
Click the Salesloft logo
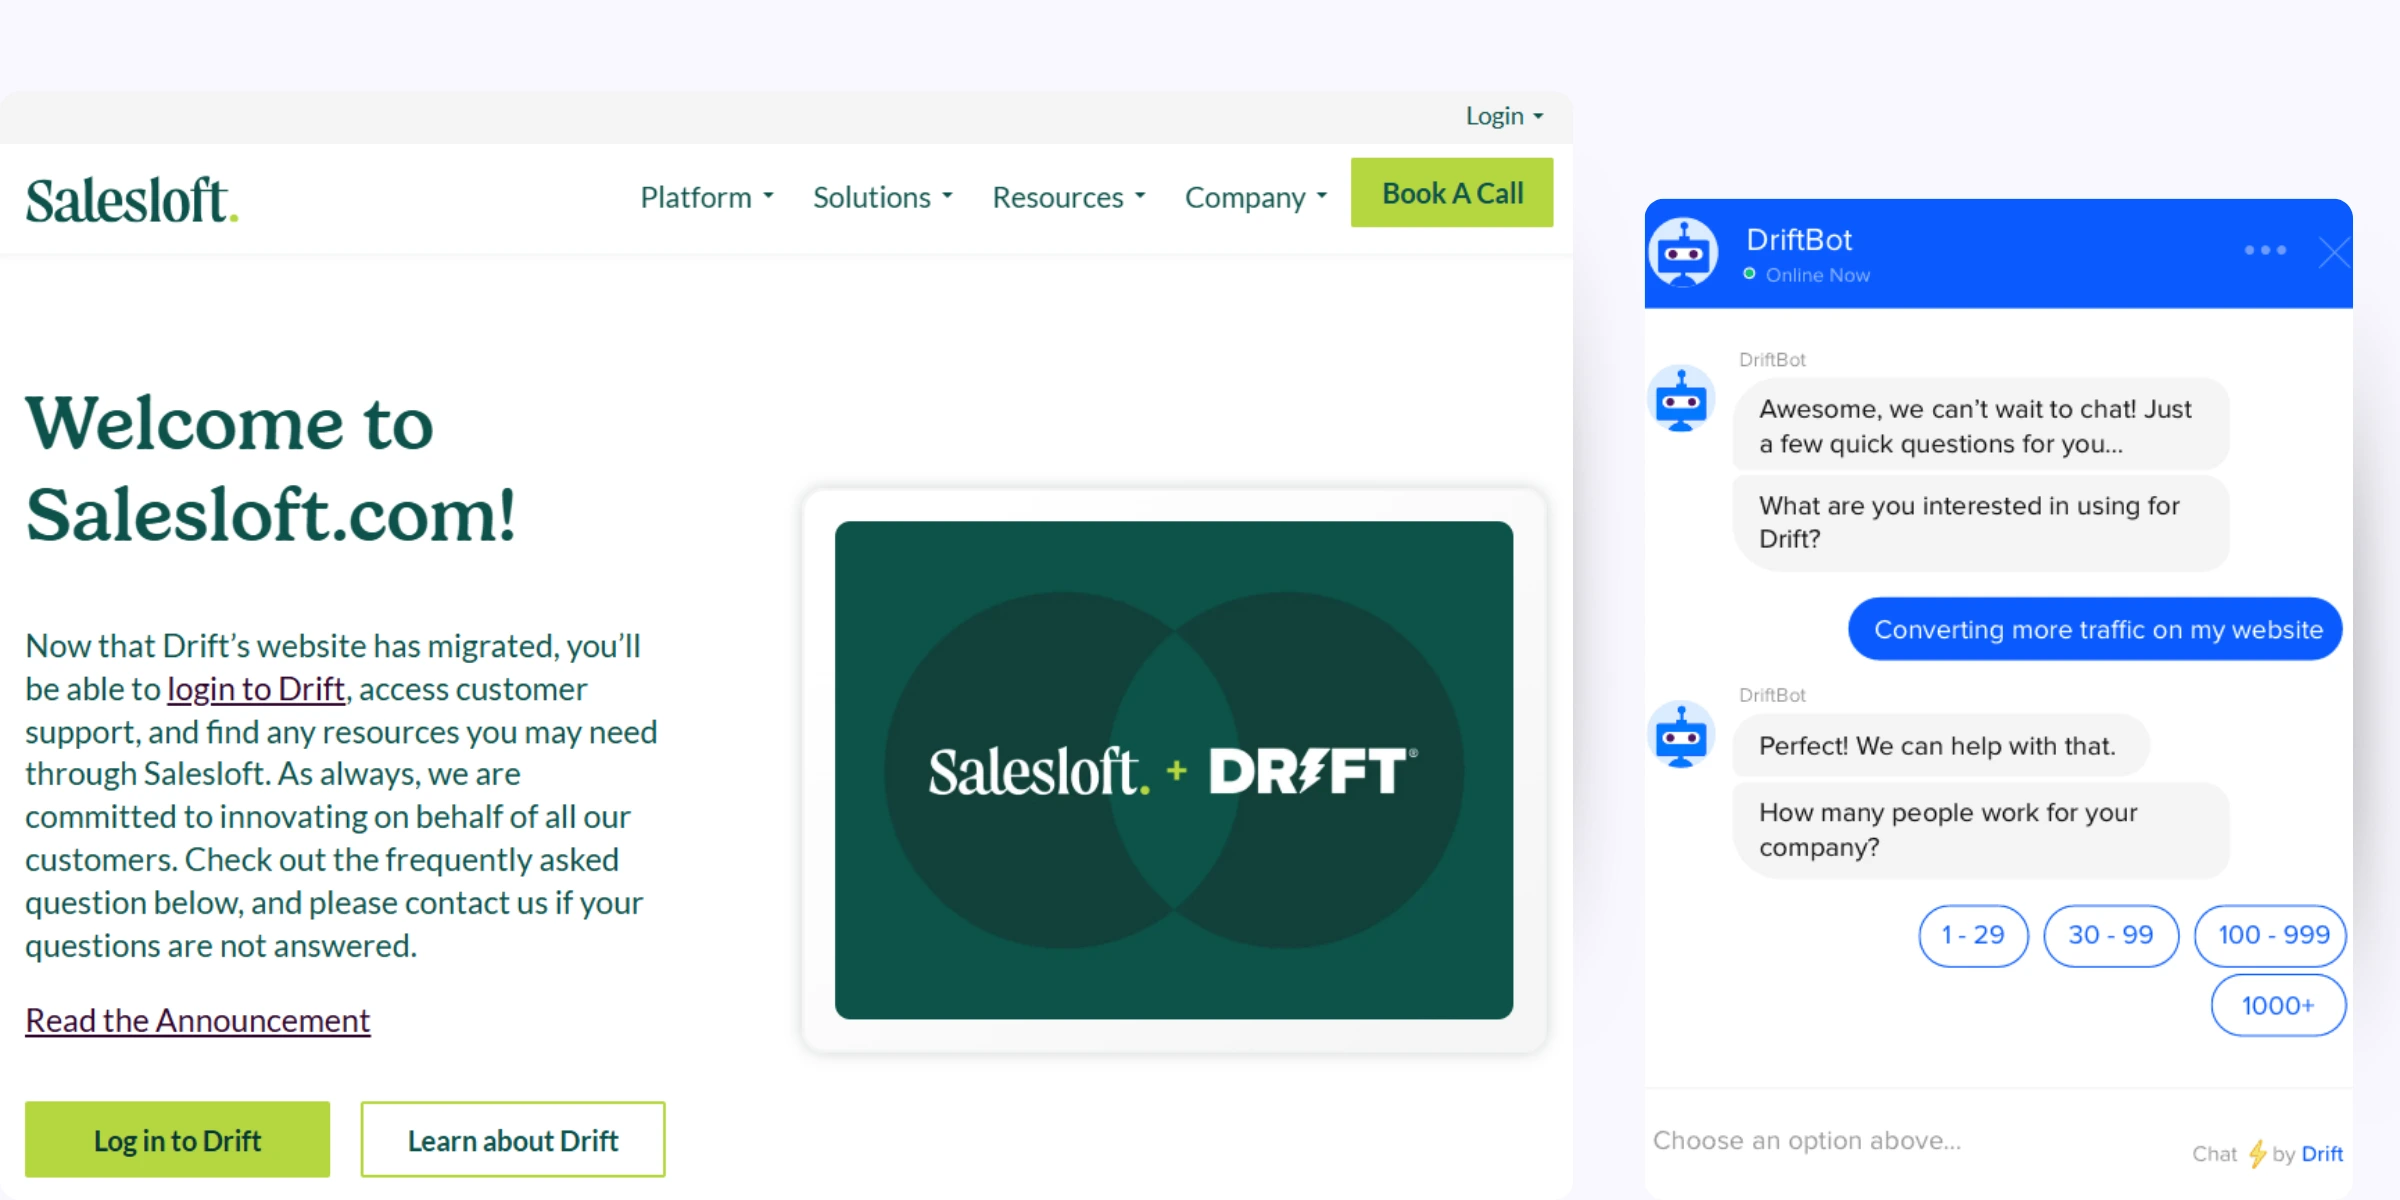[131, 199]
